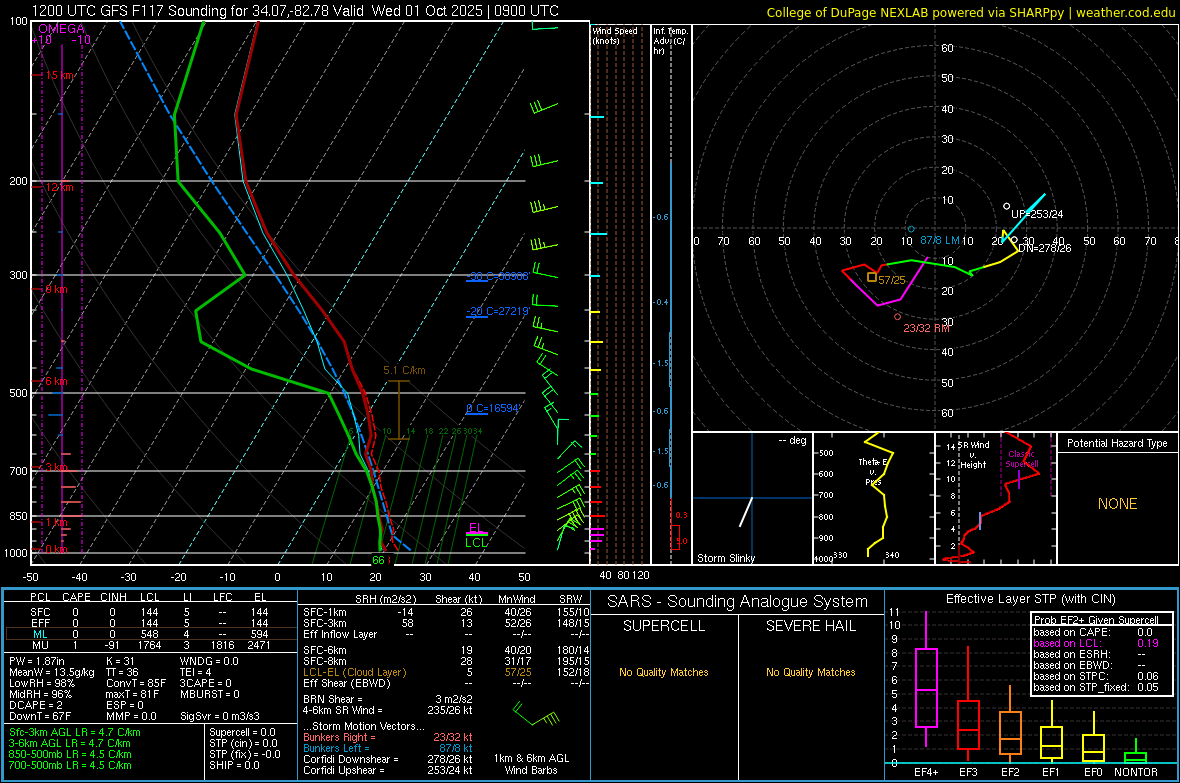This screenshot has width=1180, height=783.
Task: Select the Classic Supercell label
Action: (1021, 459)
